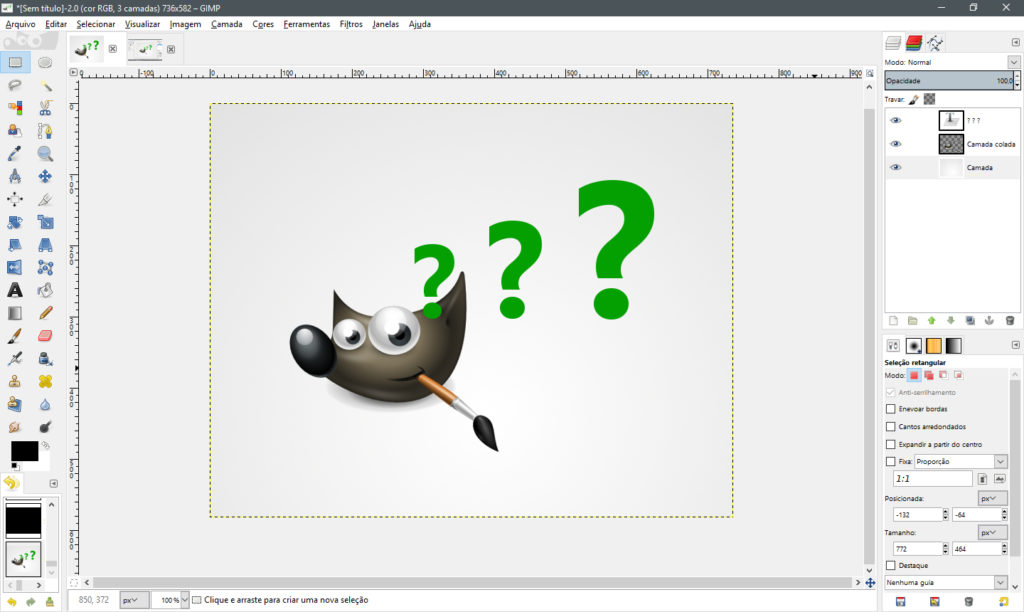Select the Text tool in toolbox
Image resolution: width=1024 pixels, height=612 pixels.
[15, 290]
